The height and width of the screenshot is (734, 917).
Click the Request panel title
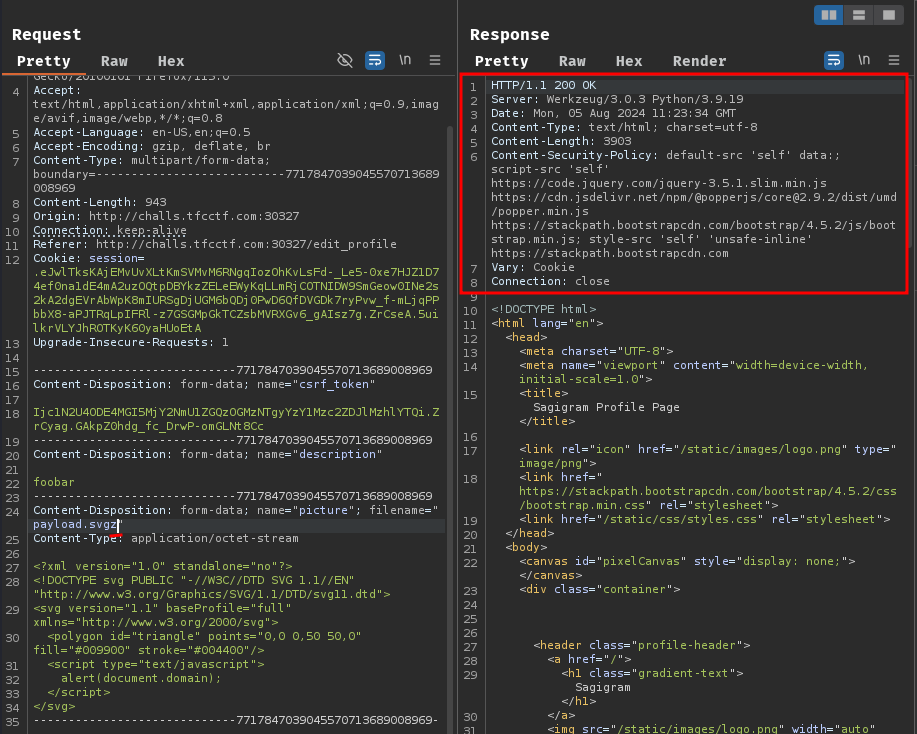[46, 35]
